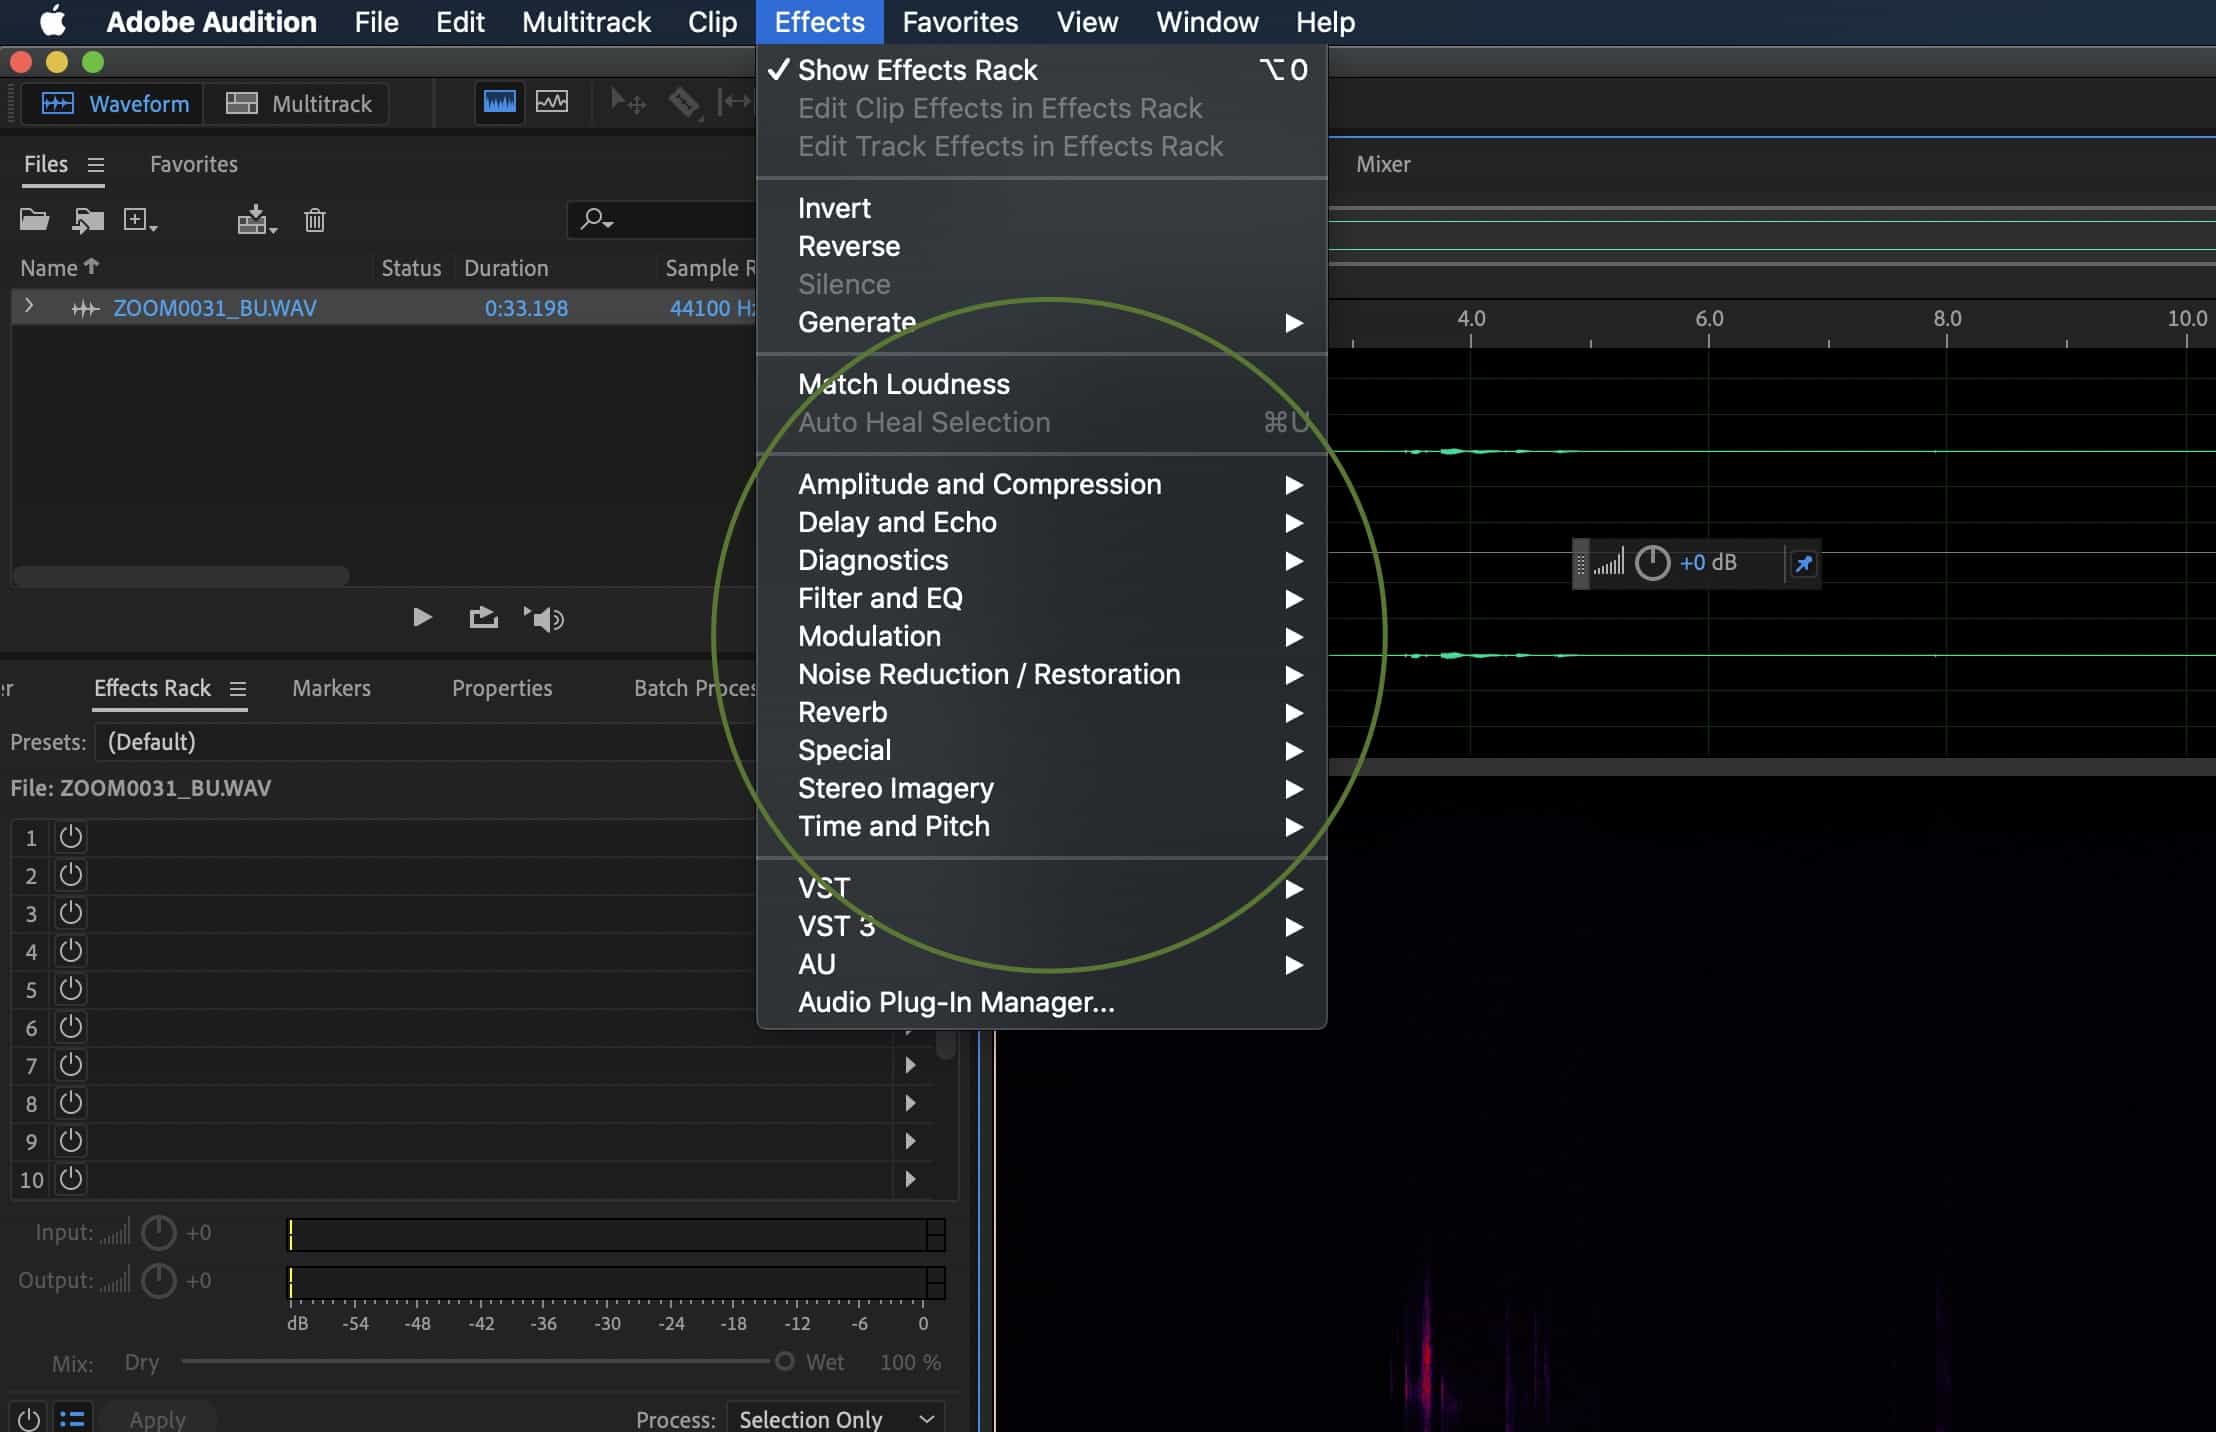Click the Loop Playback export icon
Screen dimensions: 2216x1432
point(484,618)
